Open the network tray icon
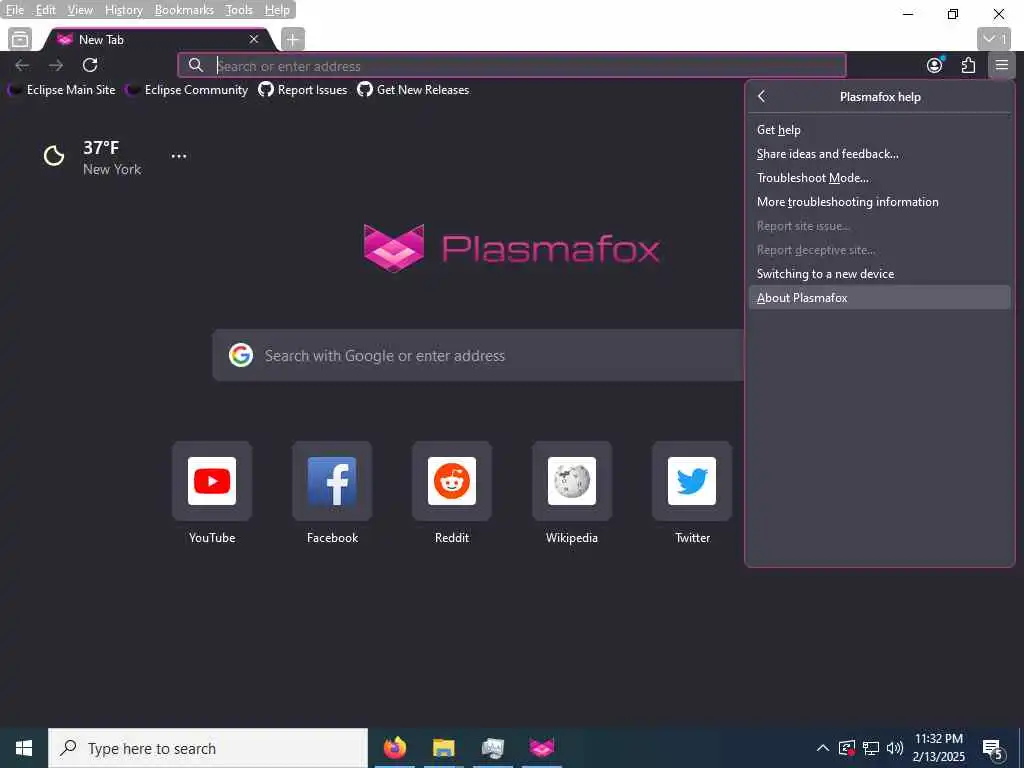 (x=871, y=748)
